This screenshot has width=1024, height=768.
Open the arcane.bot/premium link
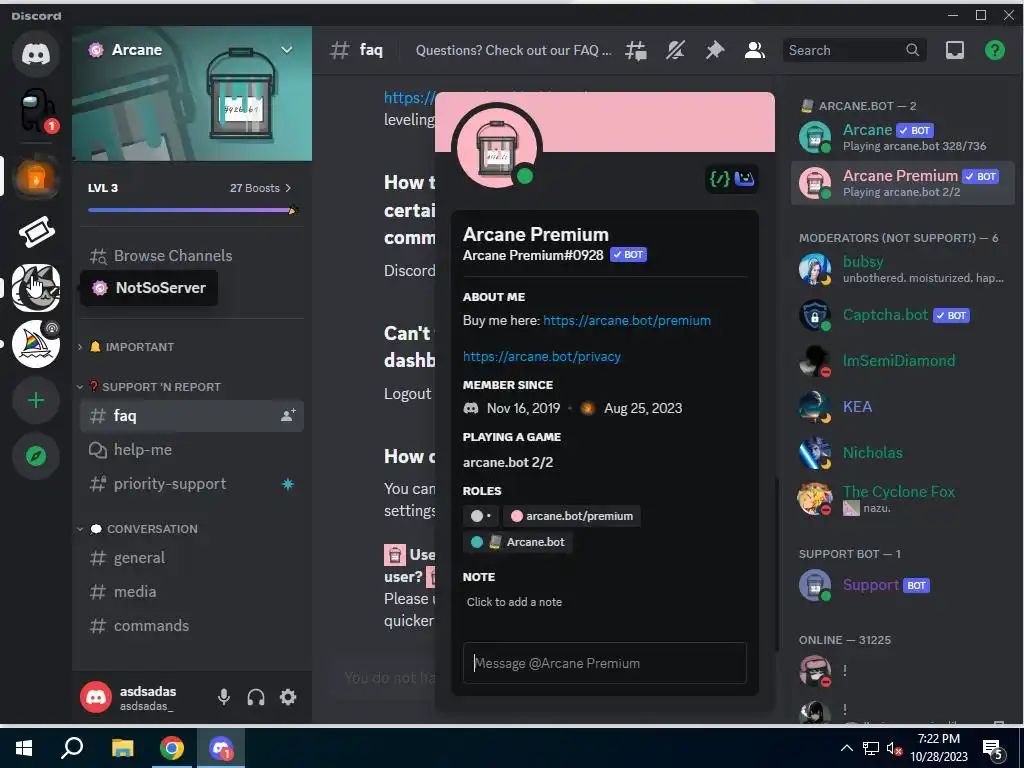click(x=627, y=321)
